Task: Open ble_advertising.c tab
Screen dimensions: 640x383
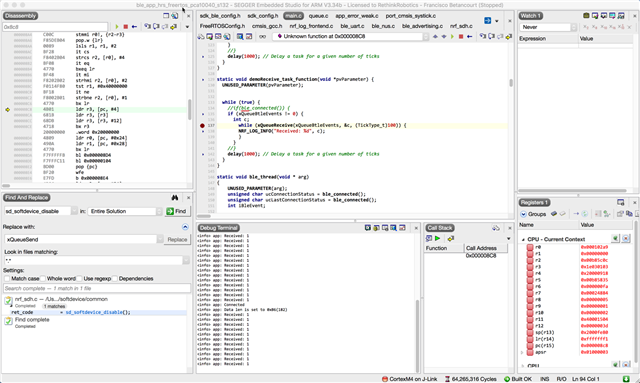Action: (422, 26)
